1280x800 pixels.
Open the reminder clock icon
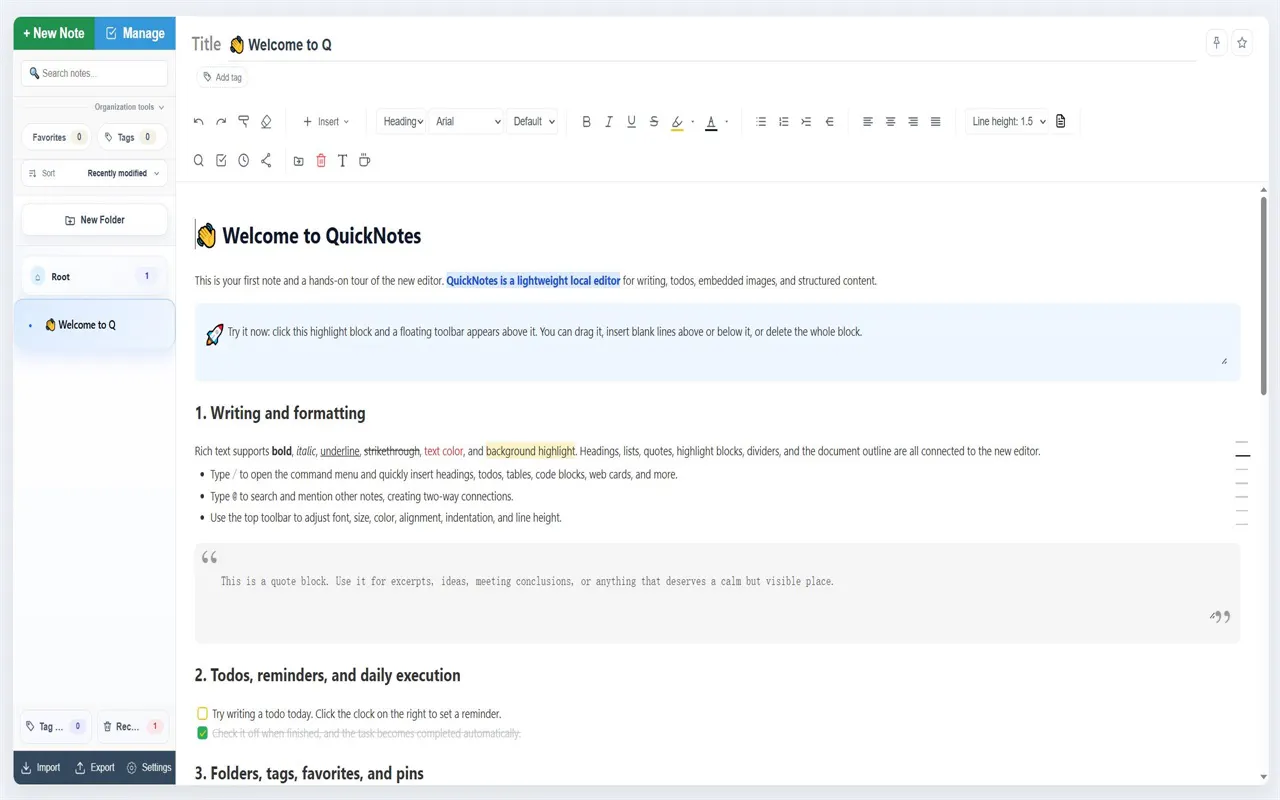coord(243,160)
